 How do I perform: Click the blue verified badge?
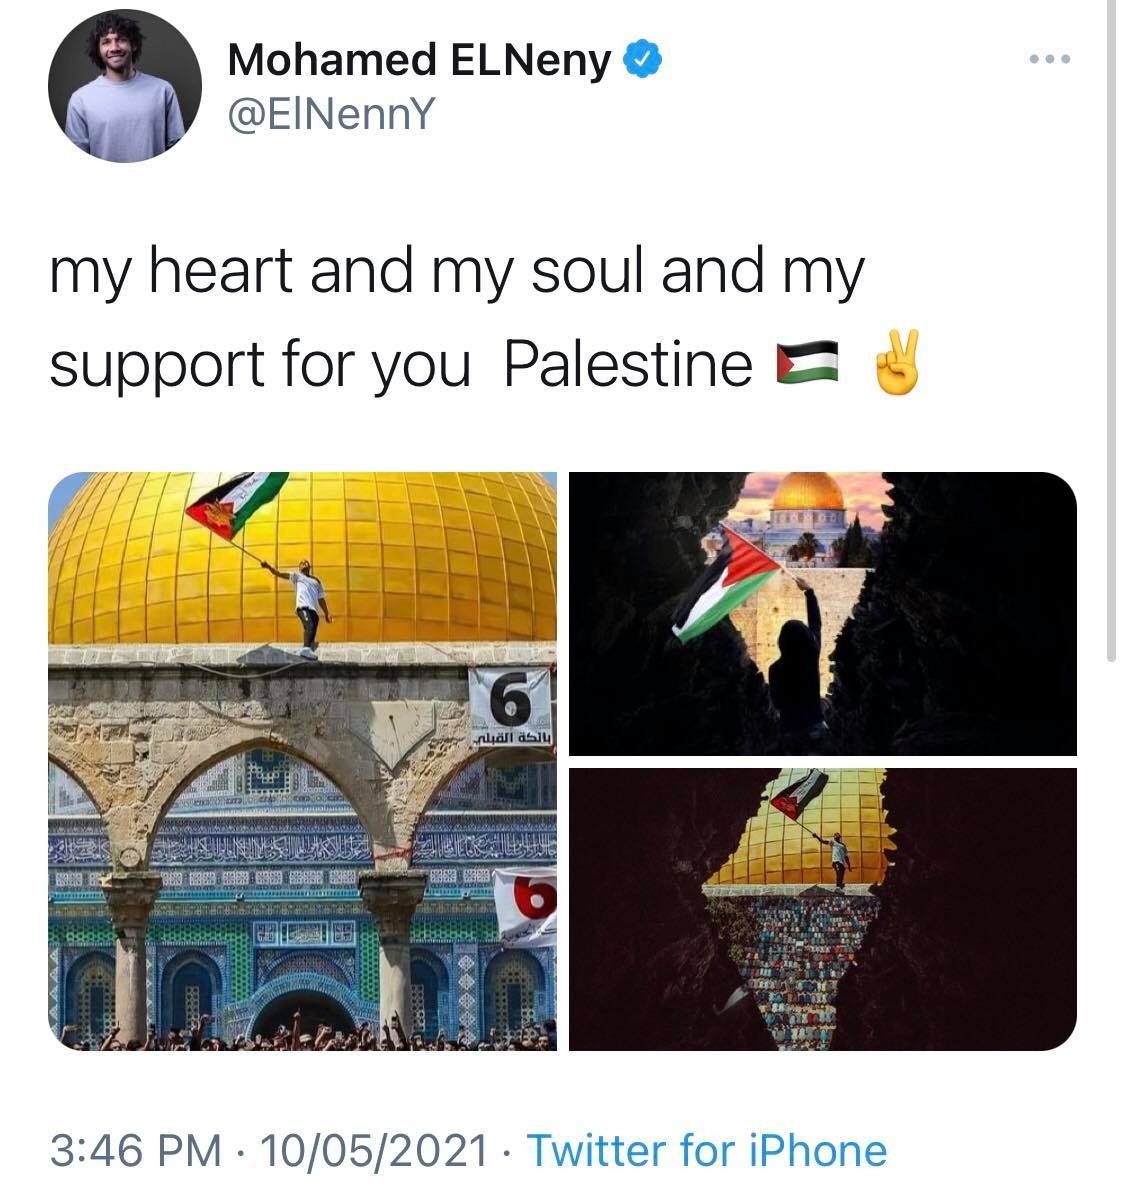641,61
